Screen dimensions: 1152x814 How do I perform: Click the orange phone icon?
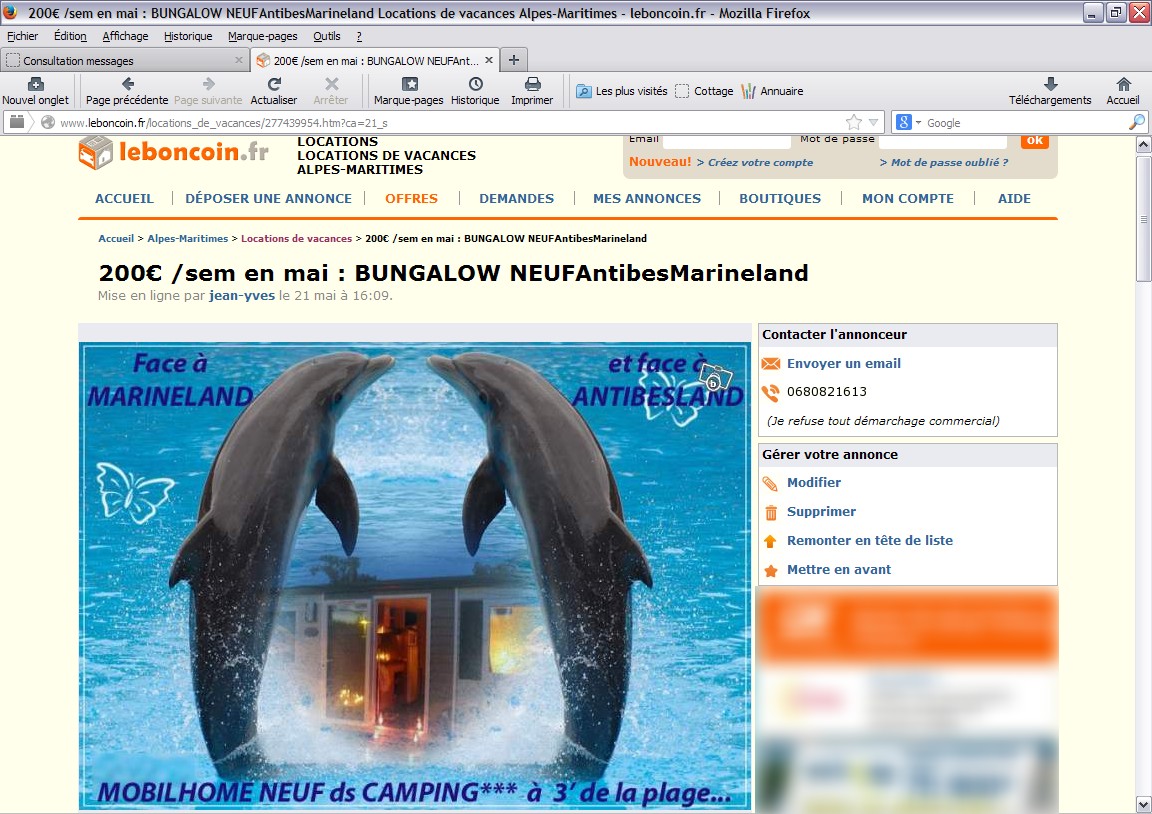tap(771, 393)
